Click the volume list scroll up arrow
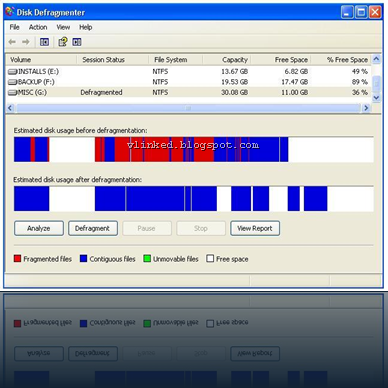Image resolution: width=388 pixels, height=388 pixels. 376,59
